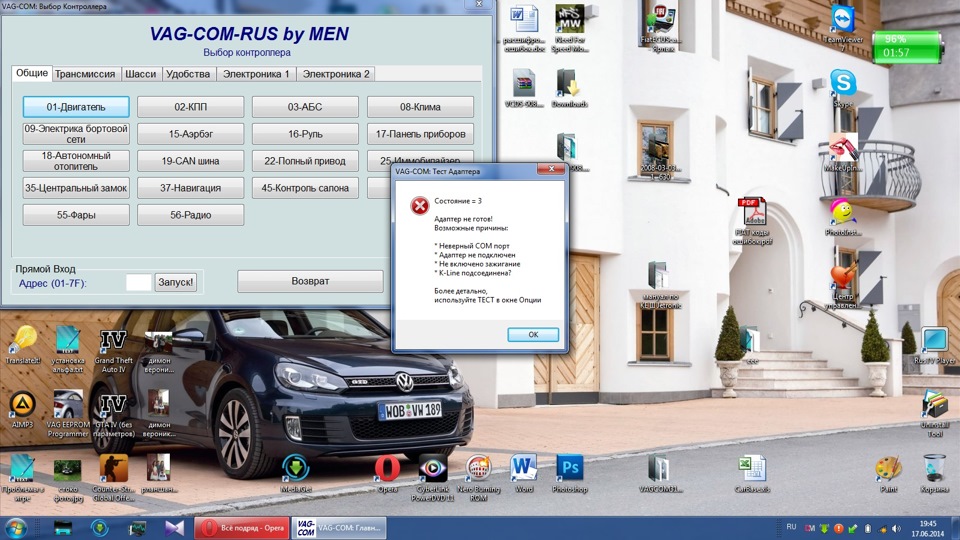
Task: Open the TranslateIt! desktop shortcut
Action: tap(23, 345)
